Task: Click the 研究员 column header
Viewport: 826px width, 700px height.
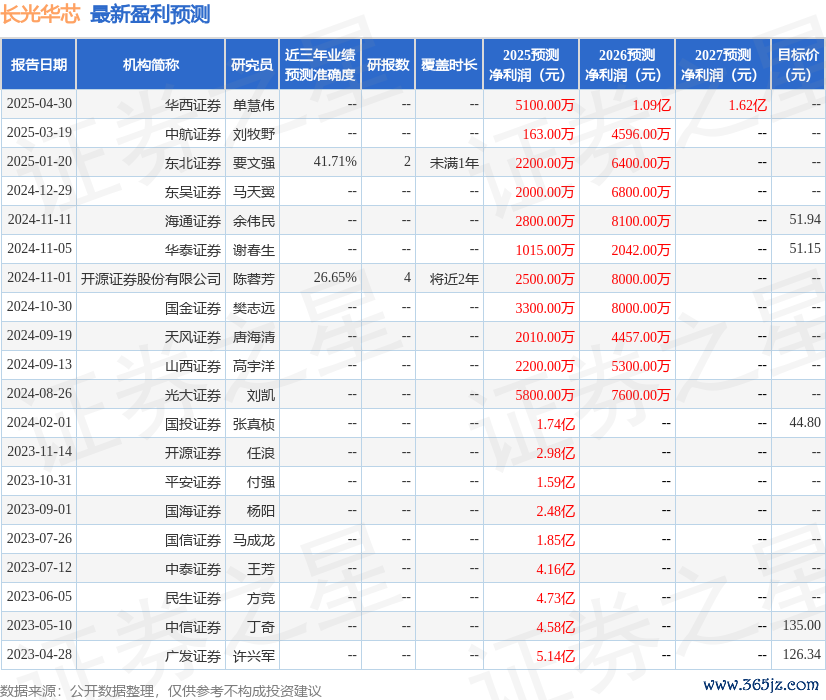Action: coord(252,64)
